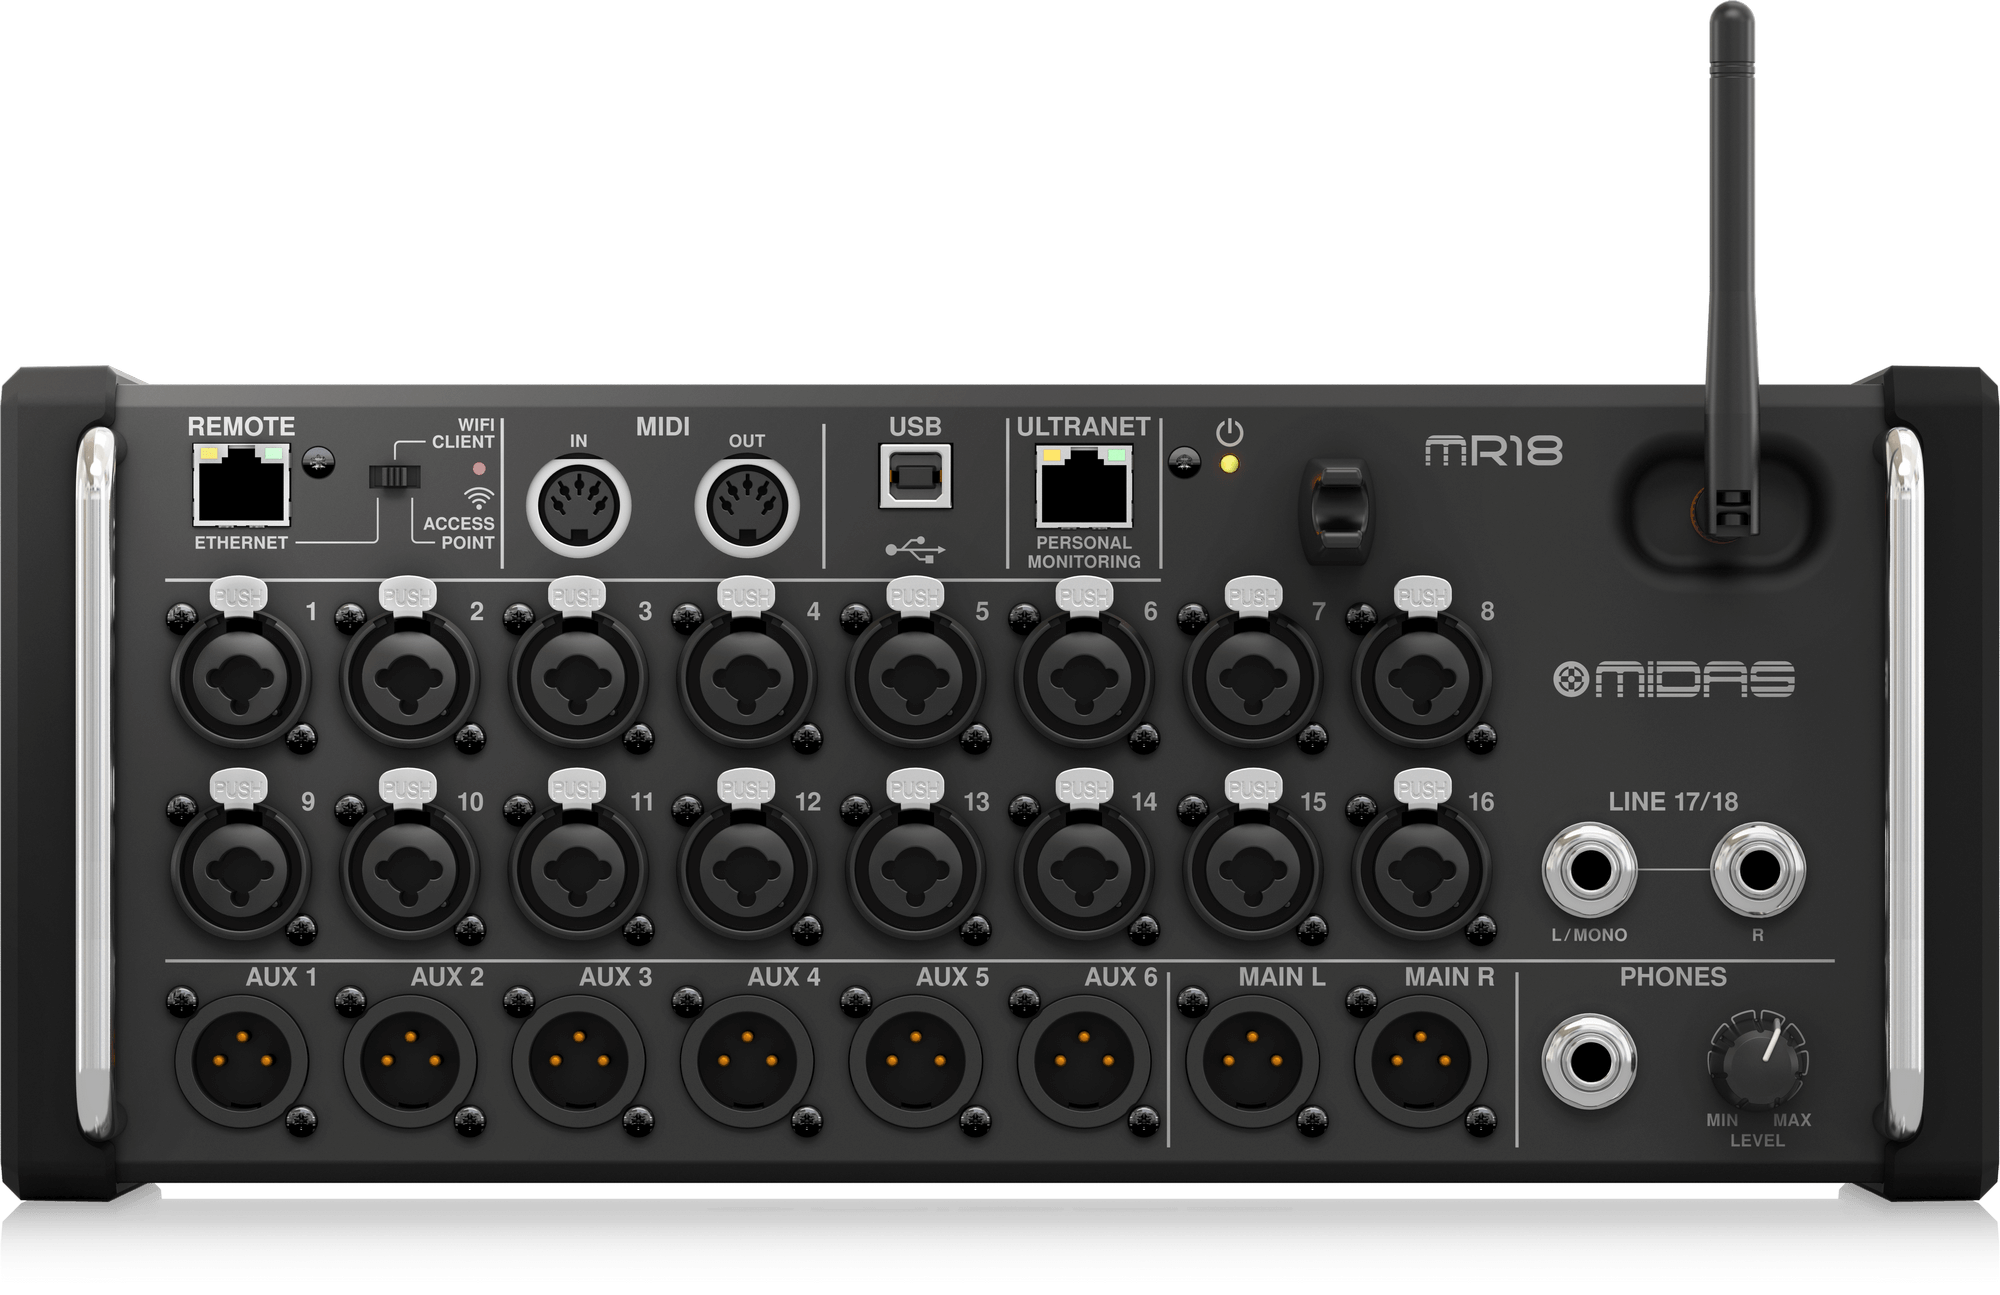2000x1295 pixels.
Task: Click the red WiFi client LED
Action: [x=479, y=468]
